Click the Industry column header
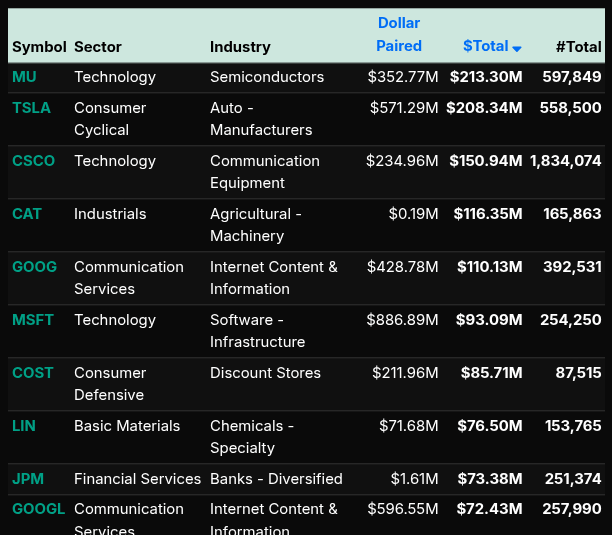This screenshot has width=612, height=535. (x=240, y=46)
